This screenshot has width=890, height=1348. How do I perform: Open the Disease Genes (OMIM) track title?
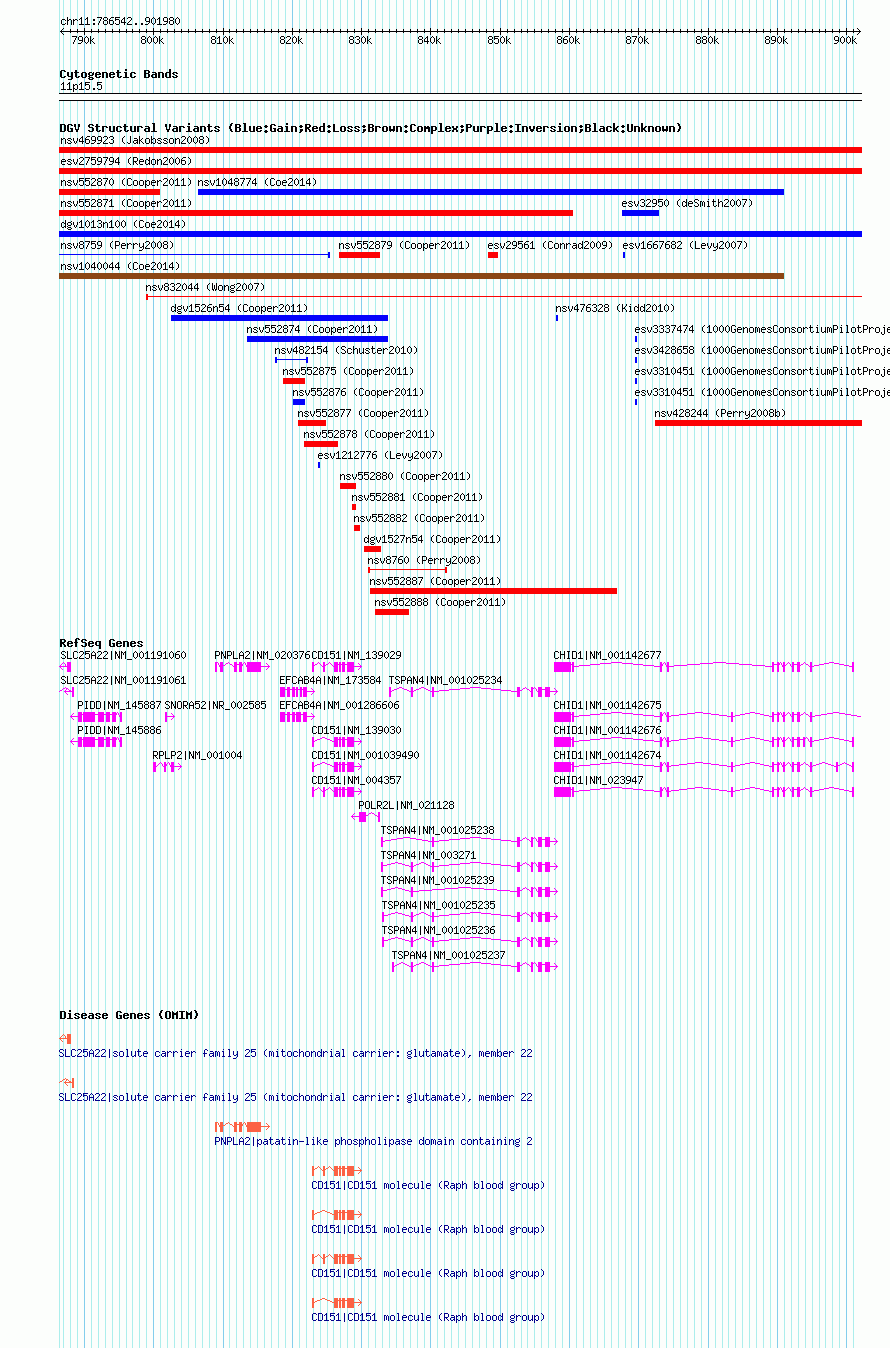point(129,1015)
